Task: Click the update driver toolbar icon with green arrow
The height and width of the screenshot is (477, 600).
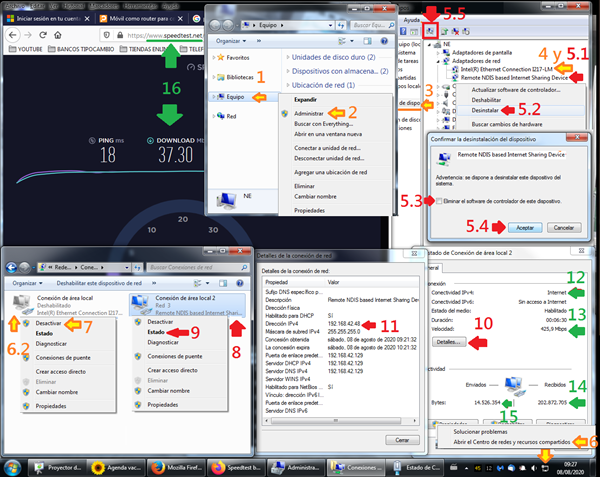Action: (x=445, y=31)
